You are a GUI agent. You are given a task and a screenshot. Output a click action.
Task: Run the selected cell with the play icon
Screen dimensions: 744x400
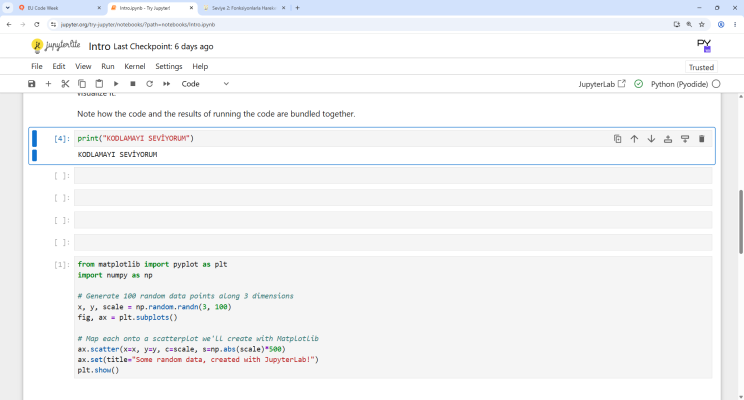click(116, 84)
